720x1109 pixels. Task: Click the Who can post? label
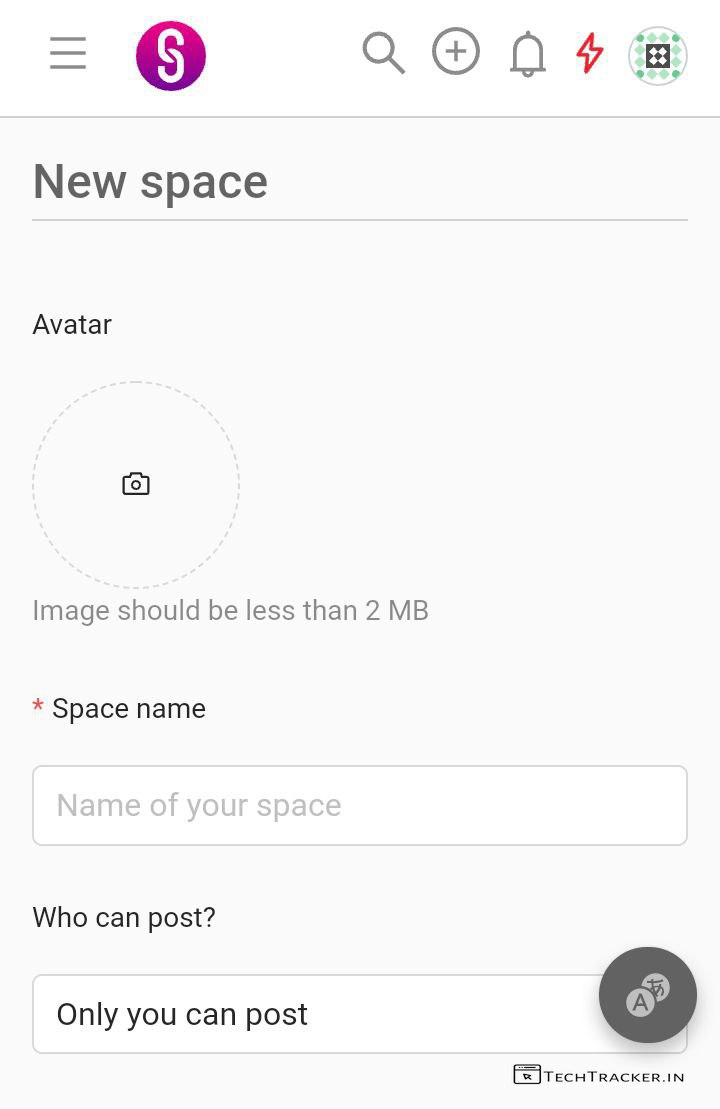(x=124, y=917)
